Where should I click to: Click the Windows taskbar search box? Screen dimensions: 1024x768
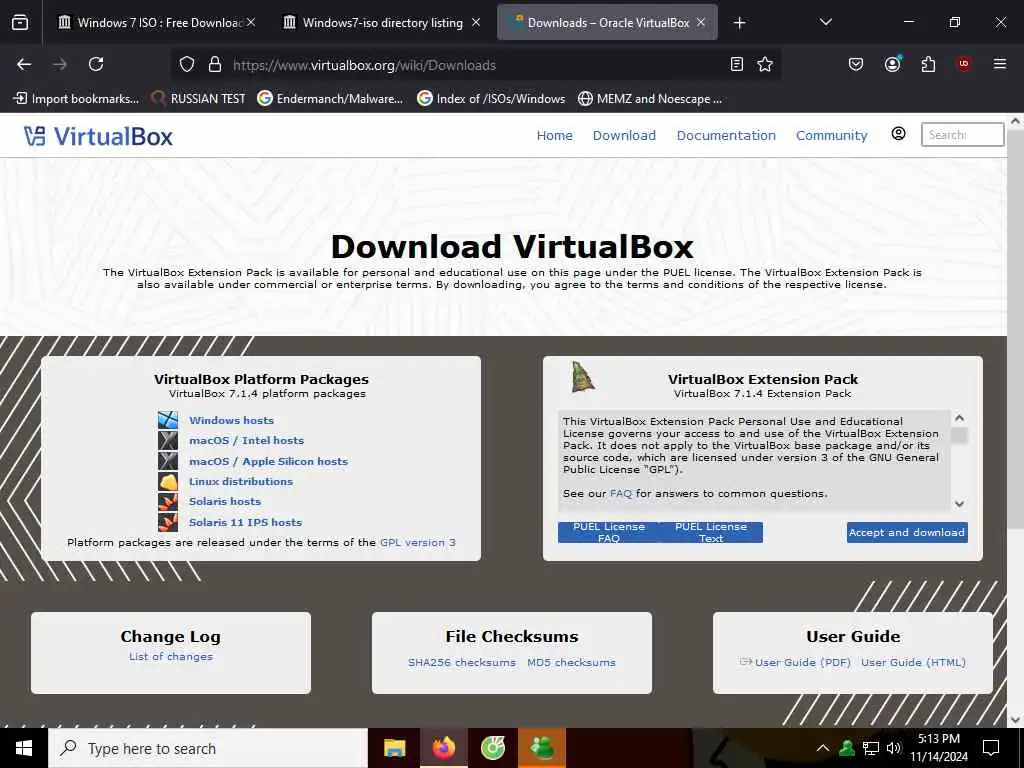208,748
